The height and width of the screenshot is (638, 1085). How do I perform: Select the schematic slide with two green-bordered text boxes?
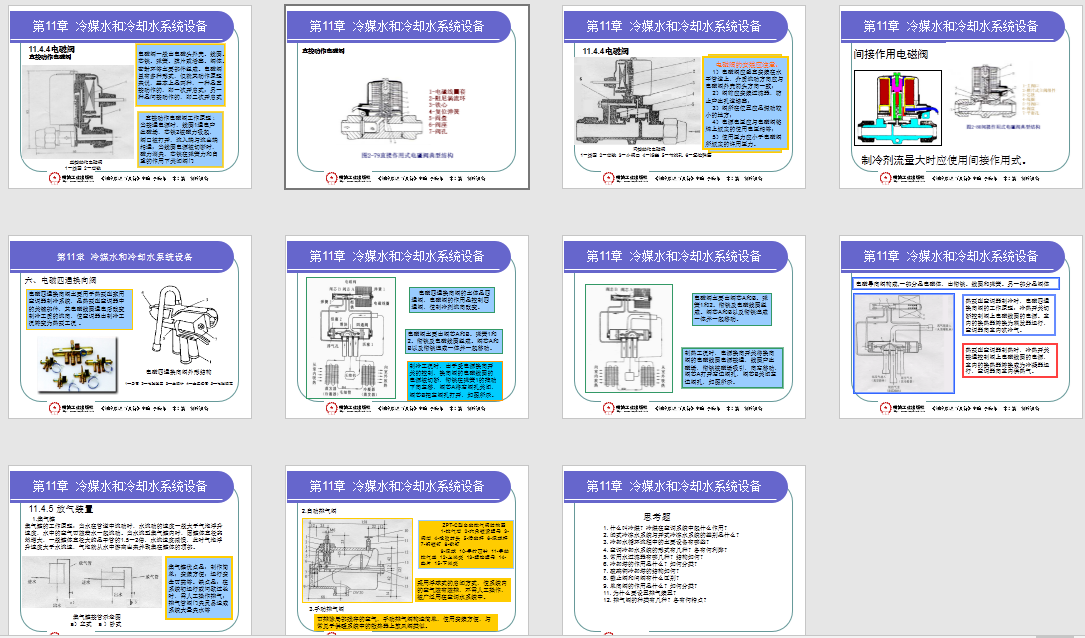[684, 327]
